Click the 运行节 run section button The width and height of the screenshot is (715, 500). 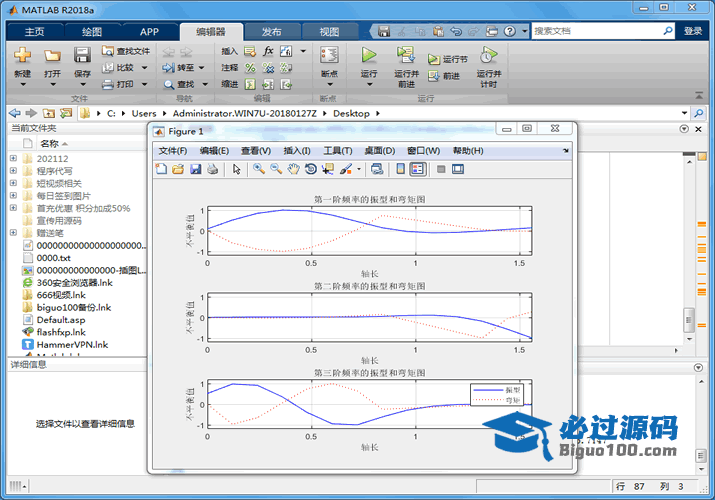pyautogui.click(x=448, y=59)
